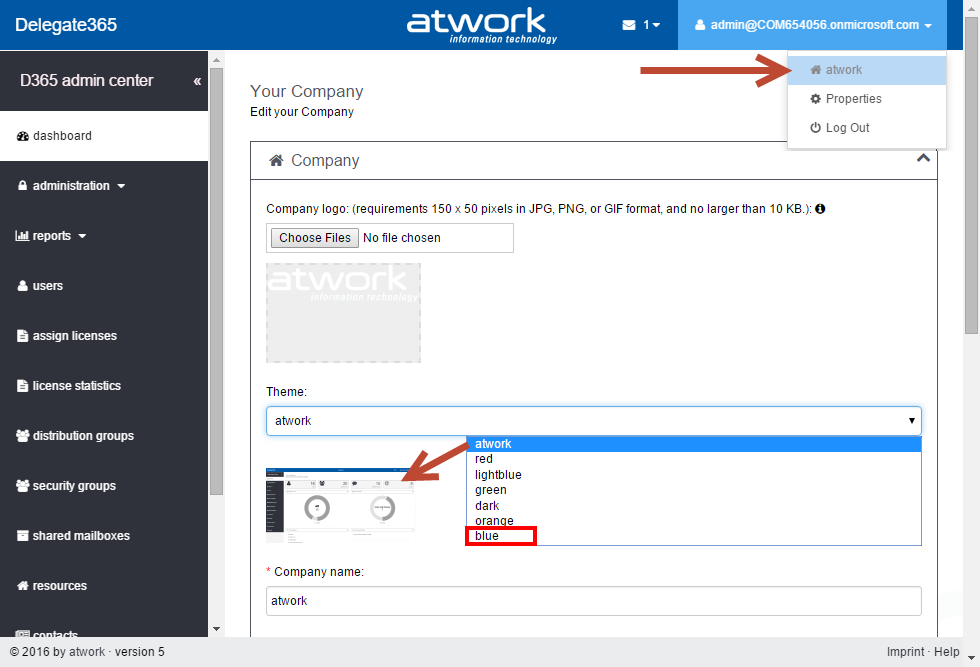The height and width of the screenshot is (667, 980).
Task: Click the Company name input field
Action: click(x=594, y=601)
